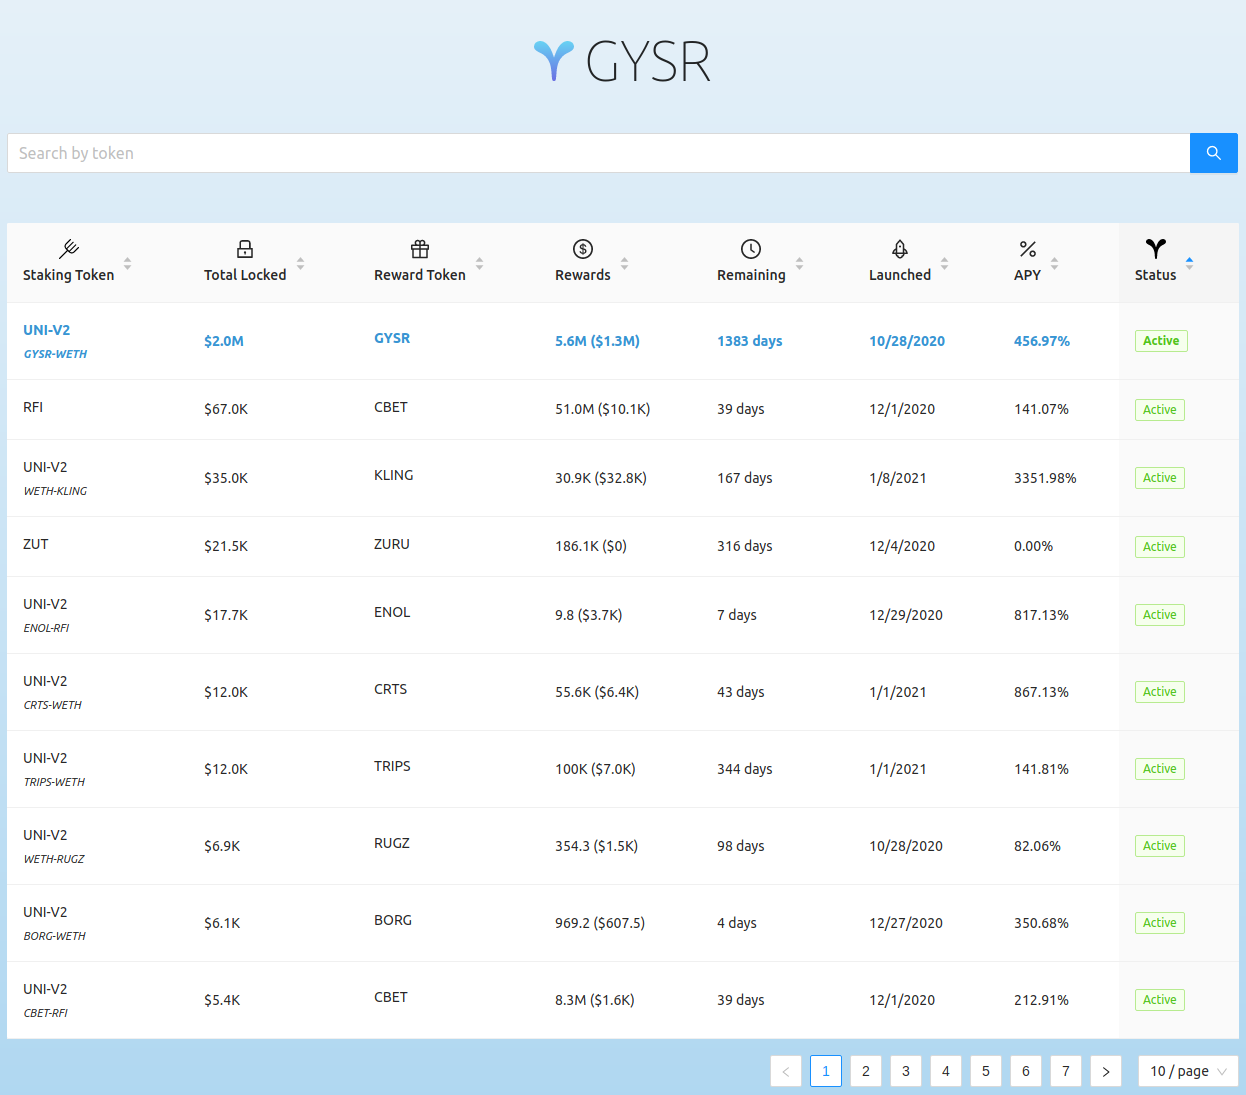Select pagination page 7
Image resolution: width=1246 pixels, height=1095 pixels.
1066,1071
